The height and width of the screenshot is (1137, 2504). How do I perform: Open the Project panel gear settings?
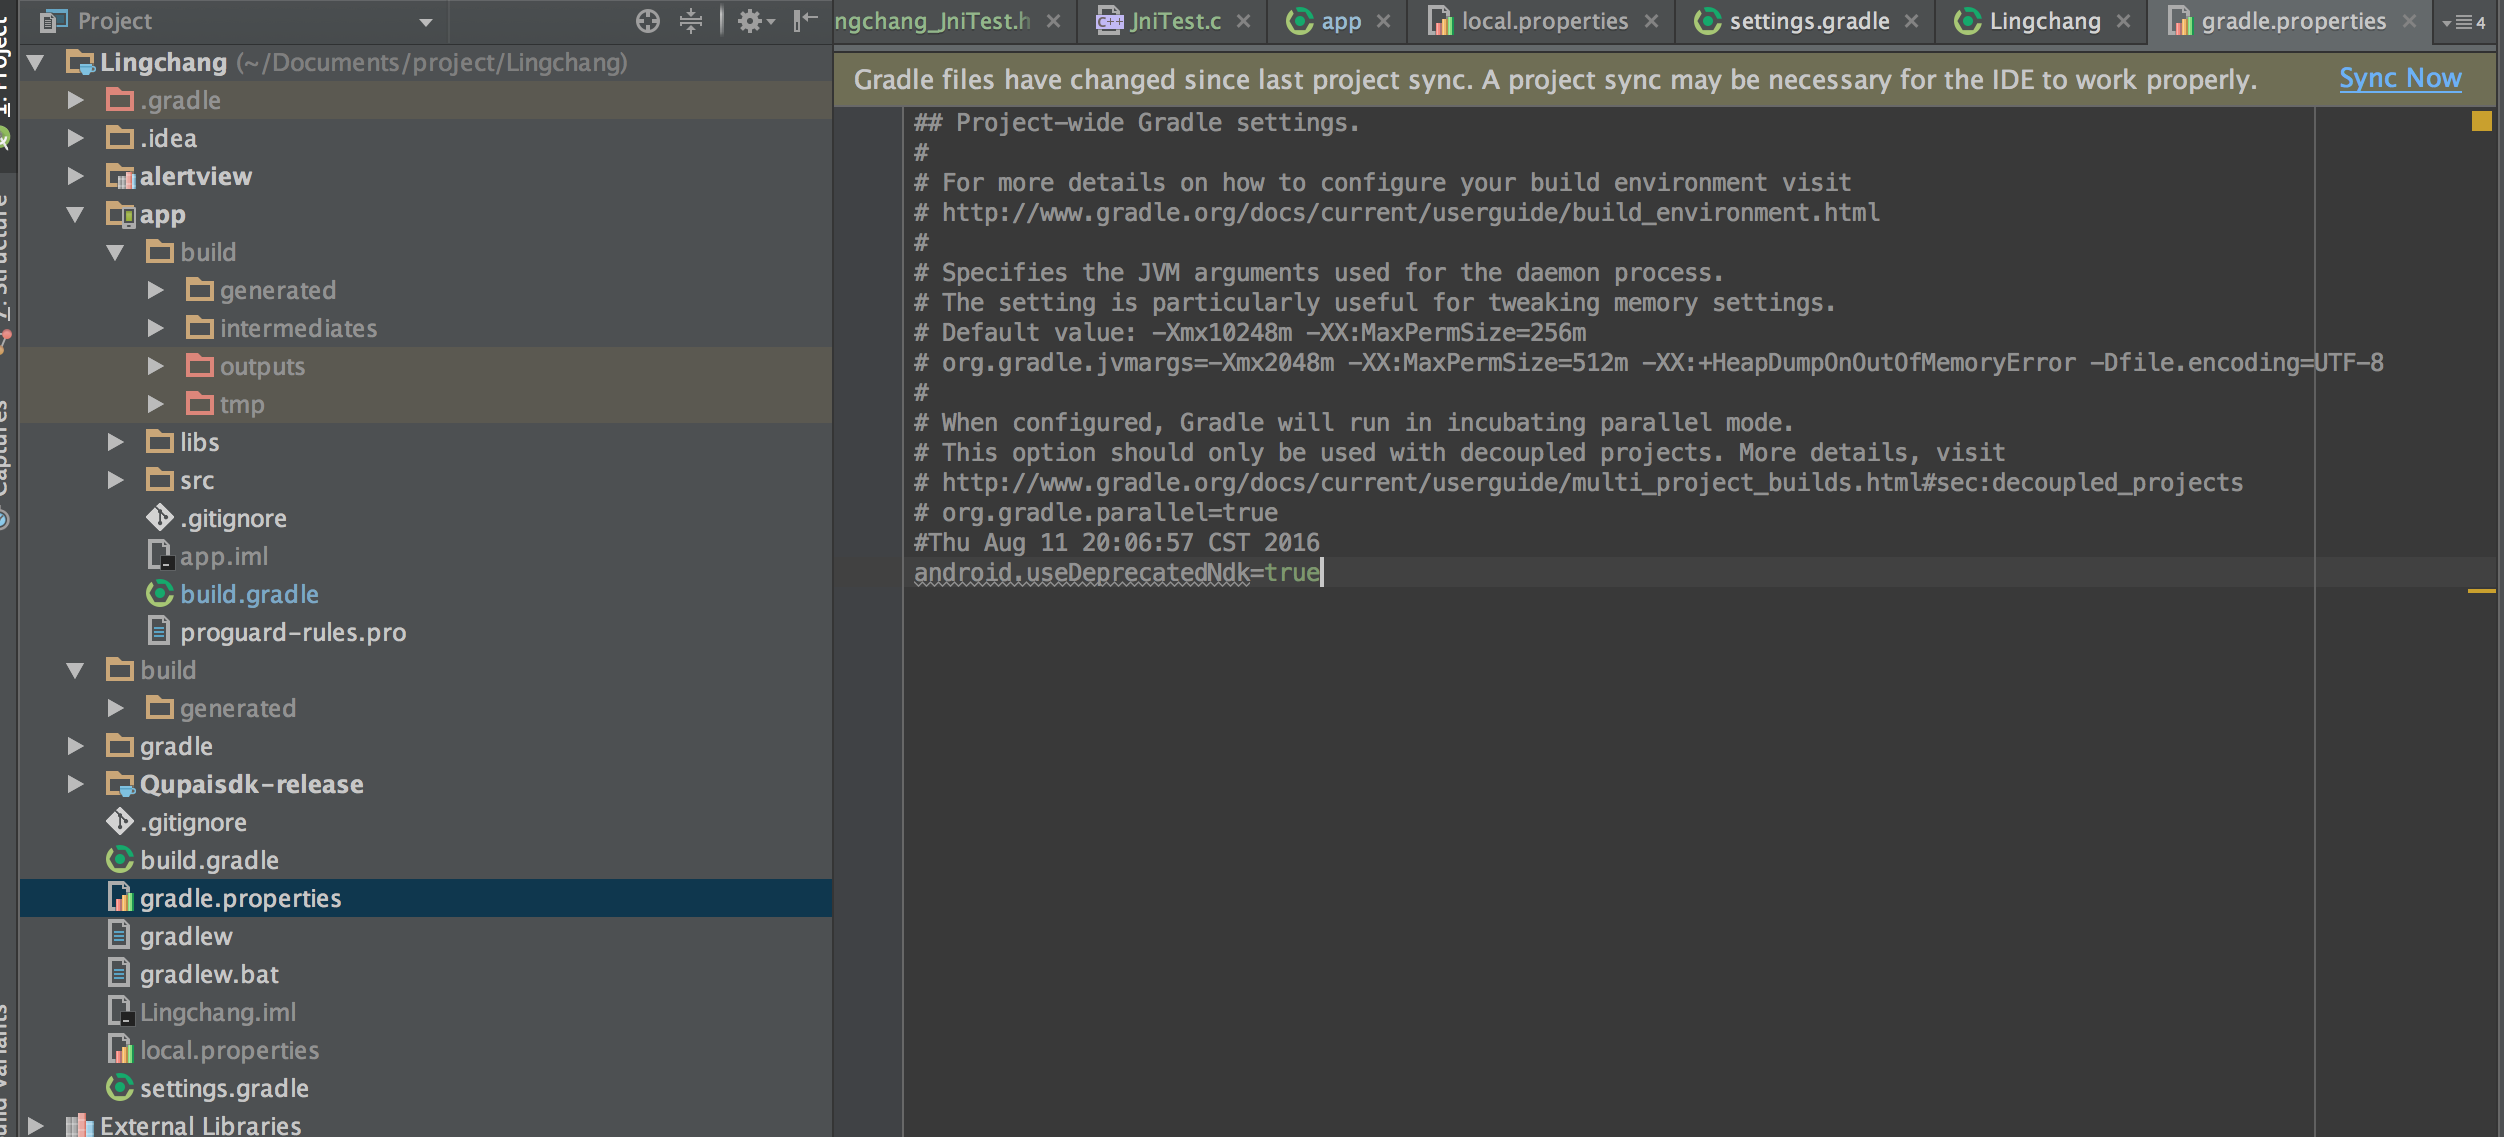click(x=755, y=21)
